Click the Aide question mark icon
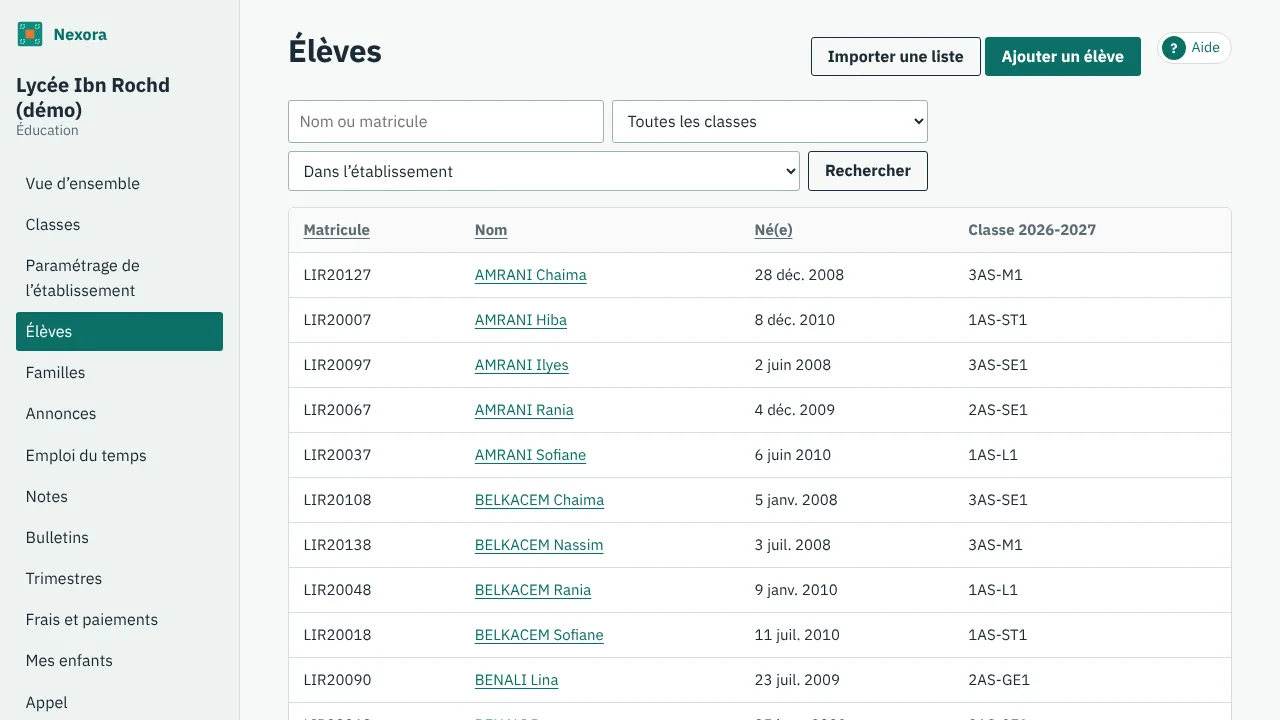The height and width of the screenshot is (720, 1280). (1173, 48)
